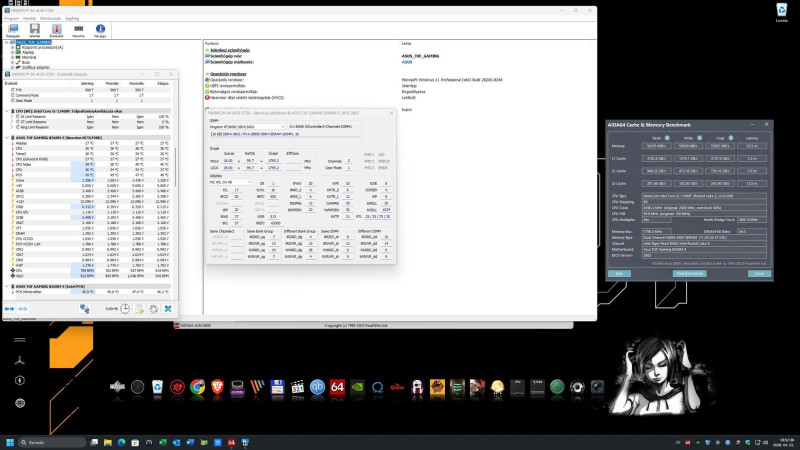Click the collapse-columns arrows icon in sensor window
Image resolution: width=800 pixels, height=450 pixels.
(x=23, y=309)
